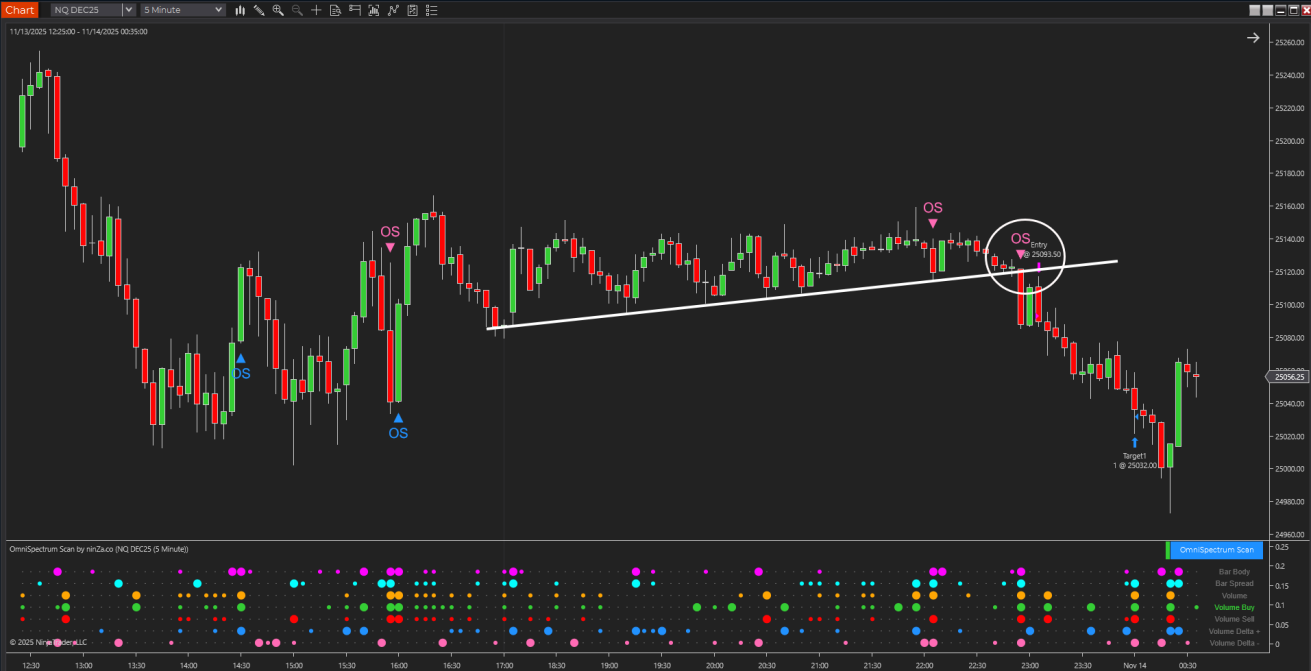Open the bar type chart style icon

pyautogui.click(x=241, y=10)
